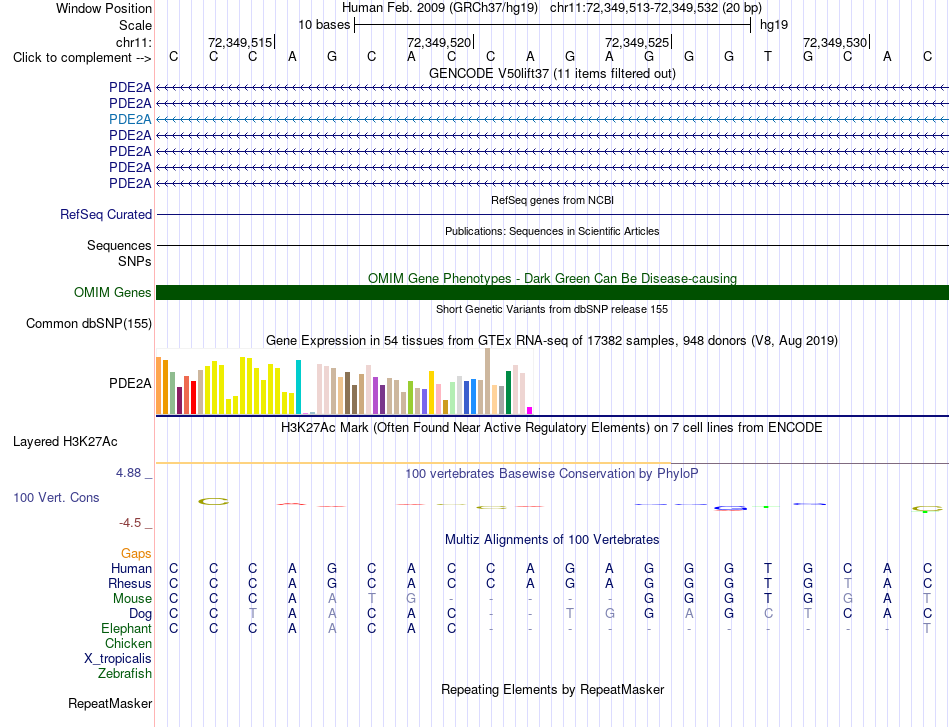The height and width of the screenshot is (727, 950).
Task: Click the orange Gaps label in the alignment
Action: [136, 553]
